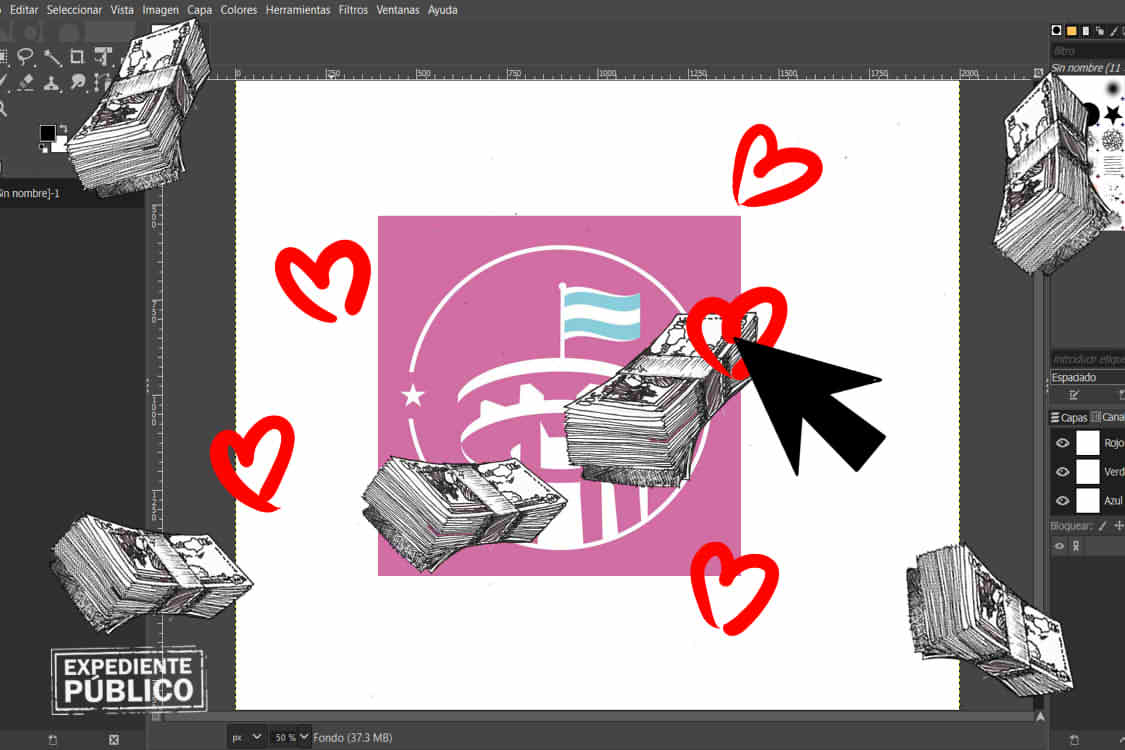Open the Patterns dockable tab

coord(1071,30)
